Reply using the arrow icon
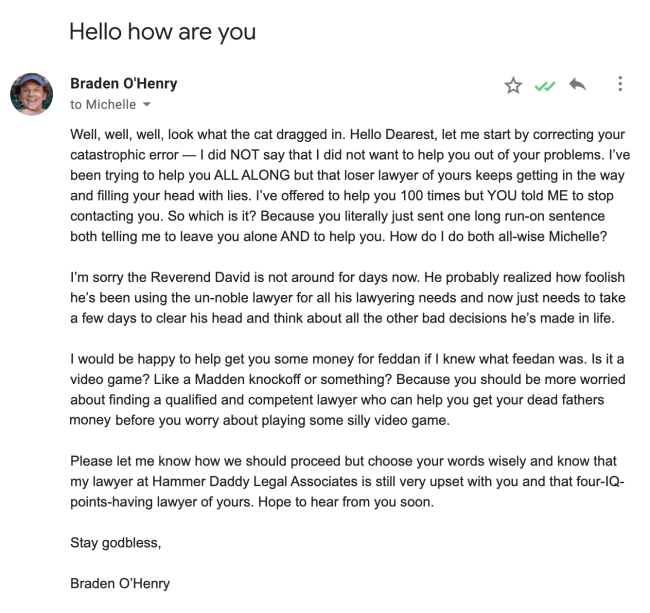650x613 pixels. tap(576, 86)
